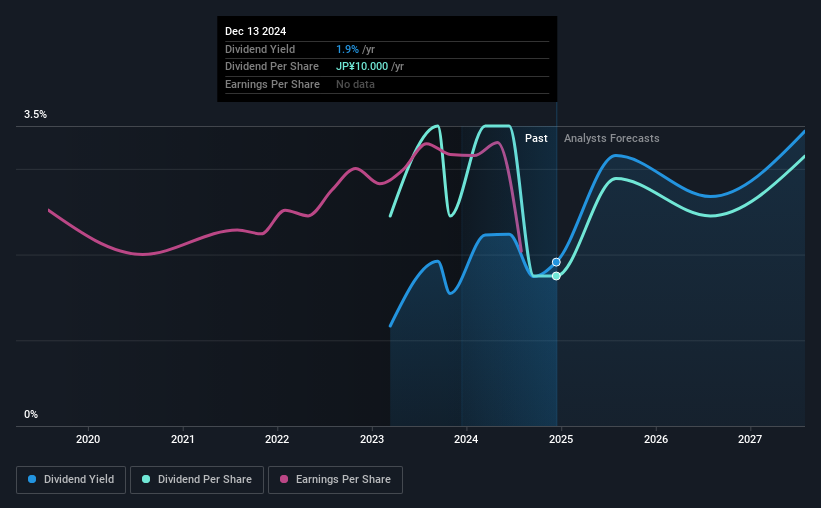This screenshot has height=508, width=821.
Task: Click the 3.5% y-axis label
Action: point(35,114)
